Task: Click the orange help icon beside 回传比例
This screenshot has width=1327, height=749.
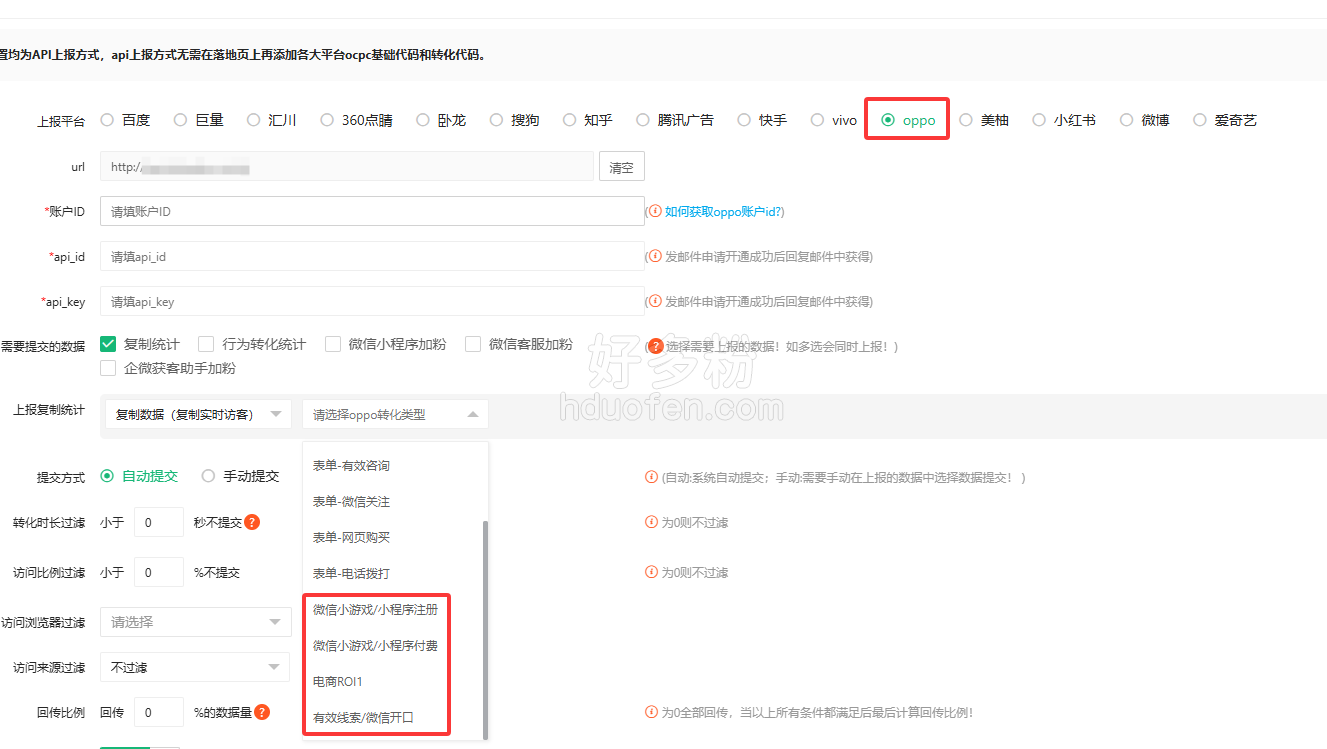Action: (x=262, y=712)
